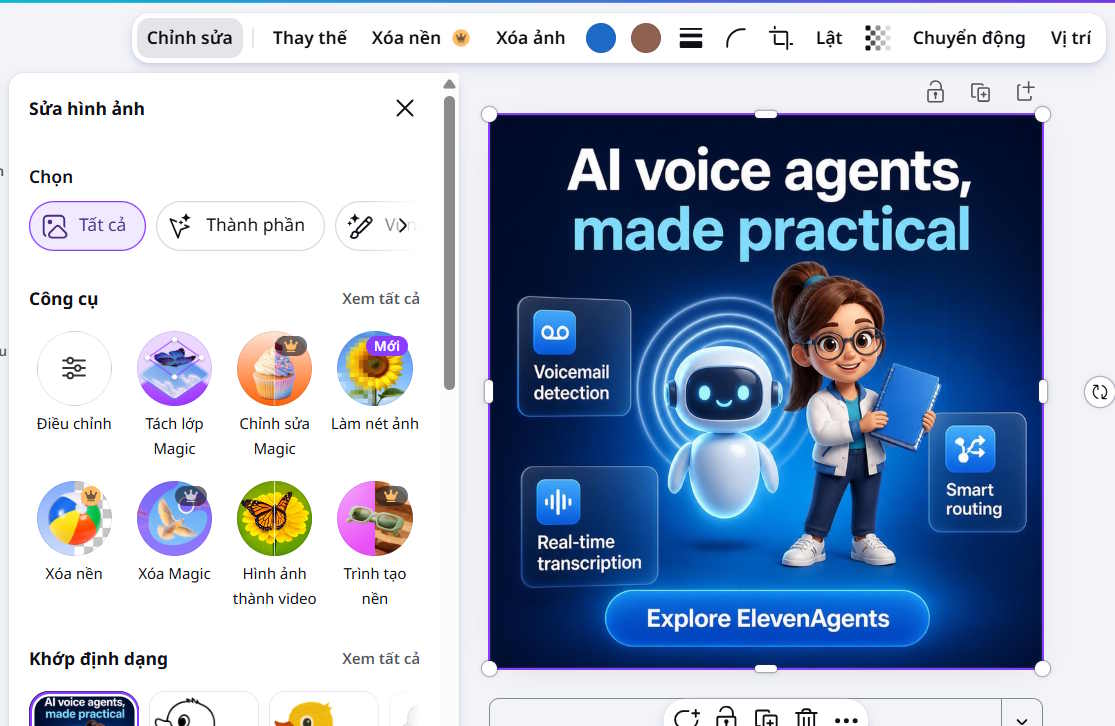
Task: Expand the bottom chevron dropdown
Action: (1022, 719)
